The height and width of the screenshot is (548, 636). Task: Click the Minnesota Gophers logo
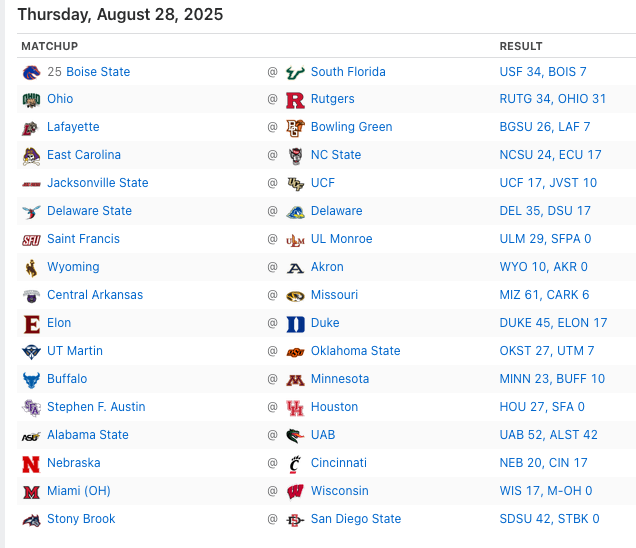[295, 380]
